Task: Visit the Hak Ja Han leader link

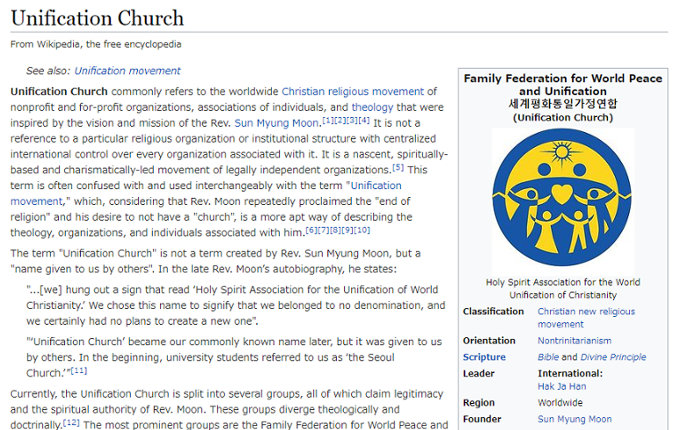Action: [562, 387]
